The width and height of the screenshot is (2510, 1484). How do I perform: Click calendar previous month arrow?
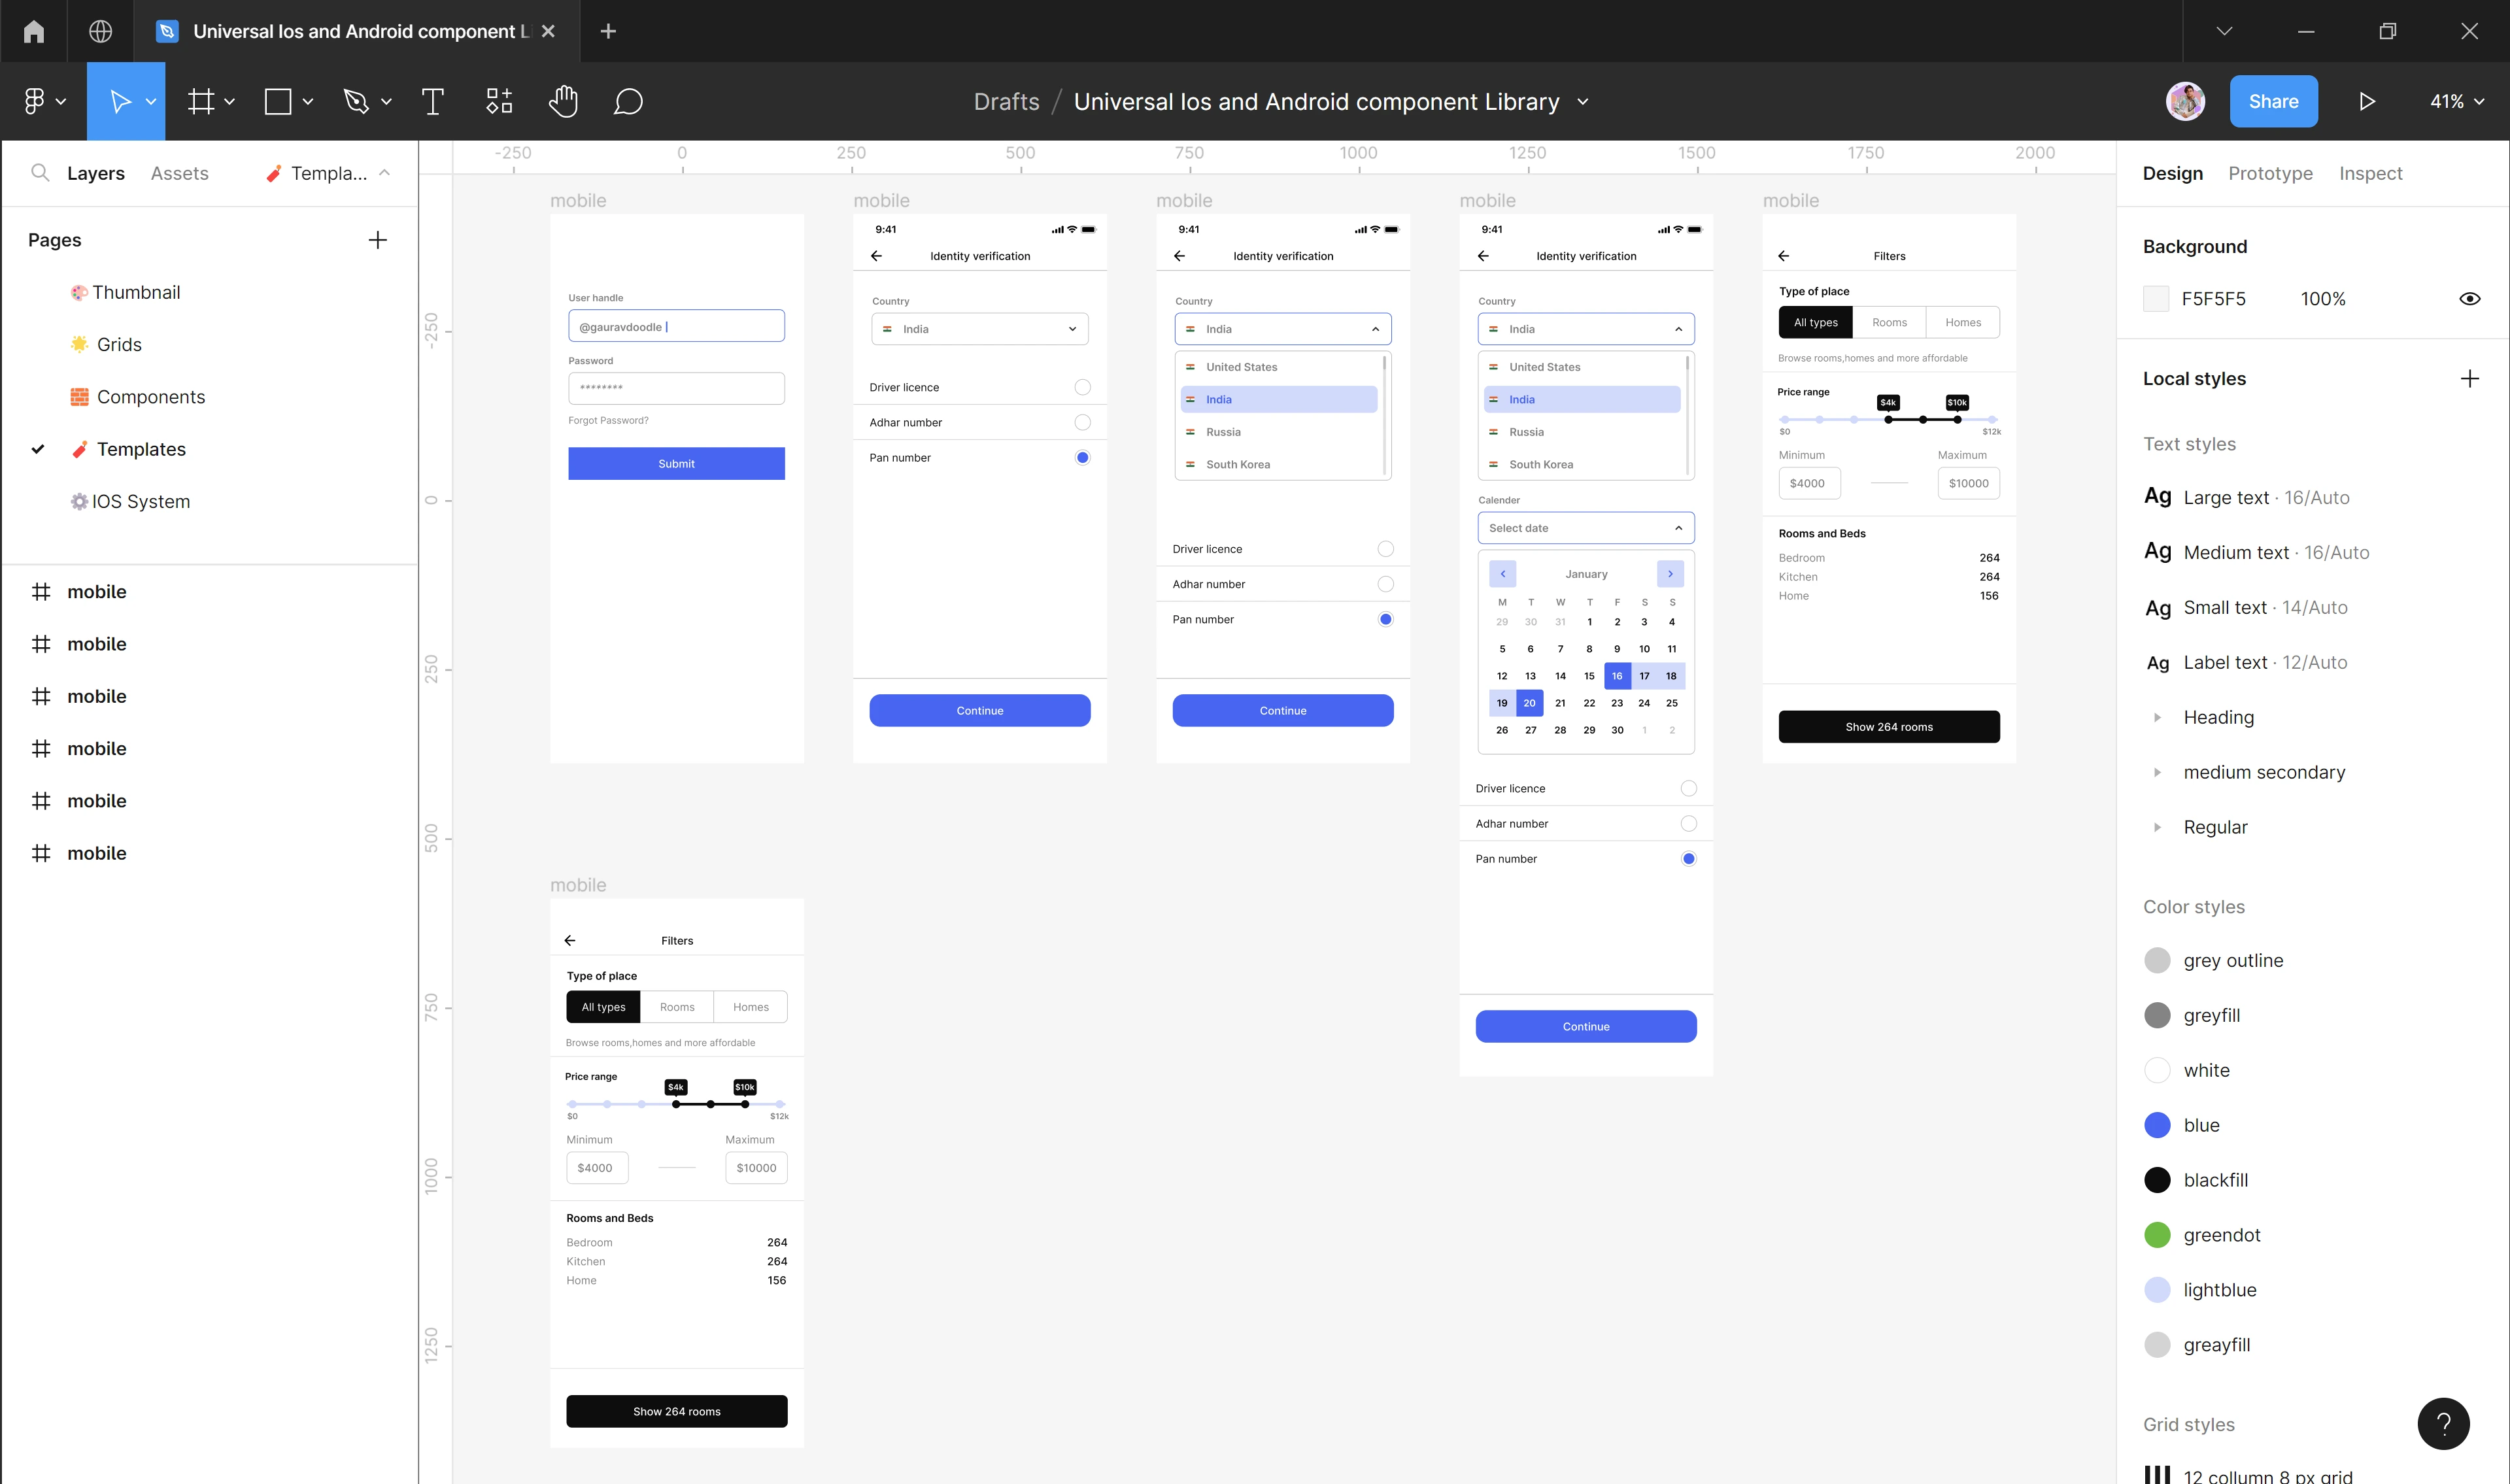point(1503,574)
